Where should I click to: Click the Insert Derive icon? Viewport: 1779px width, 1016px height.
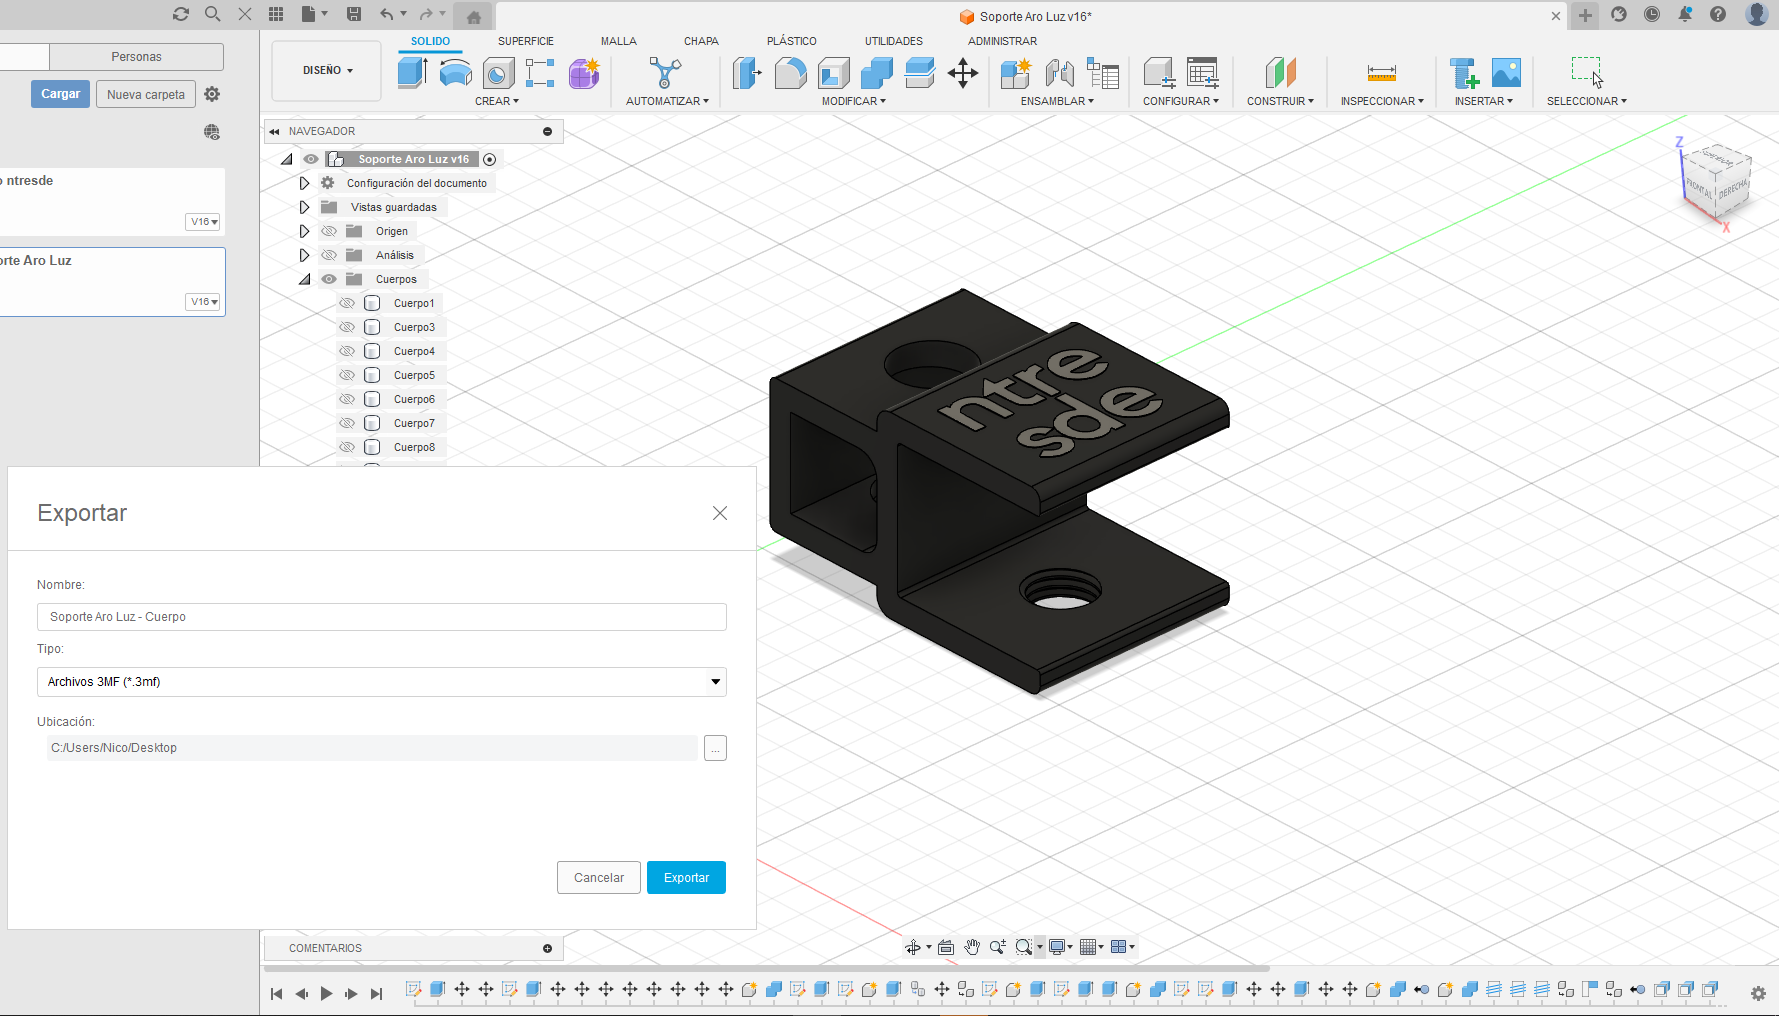click(x=1464, y=73)
